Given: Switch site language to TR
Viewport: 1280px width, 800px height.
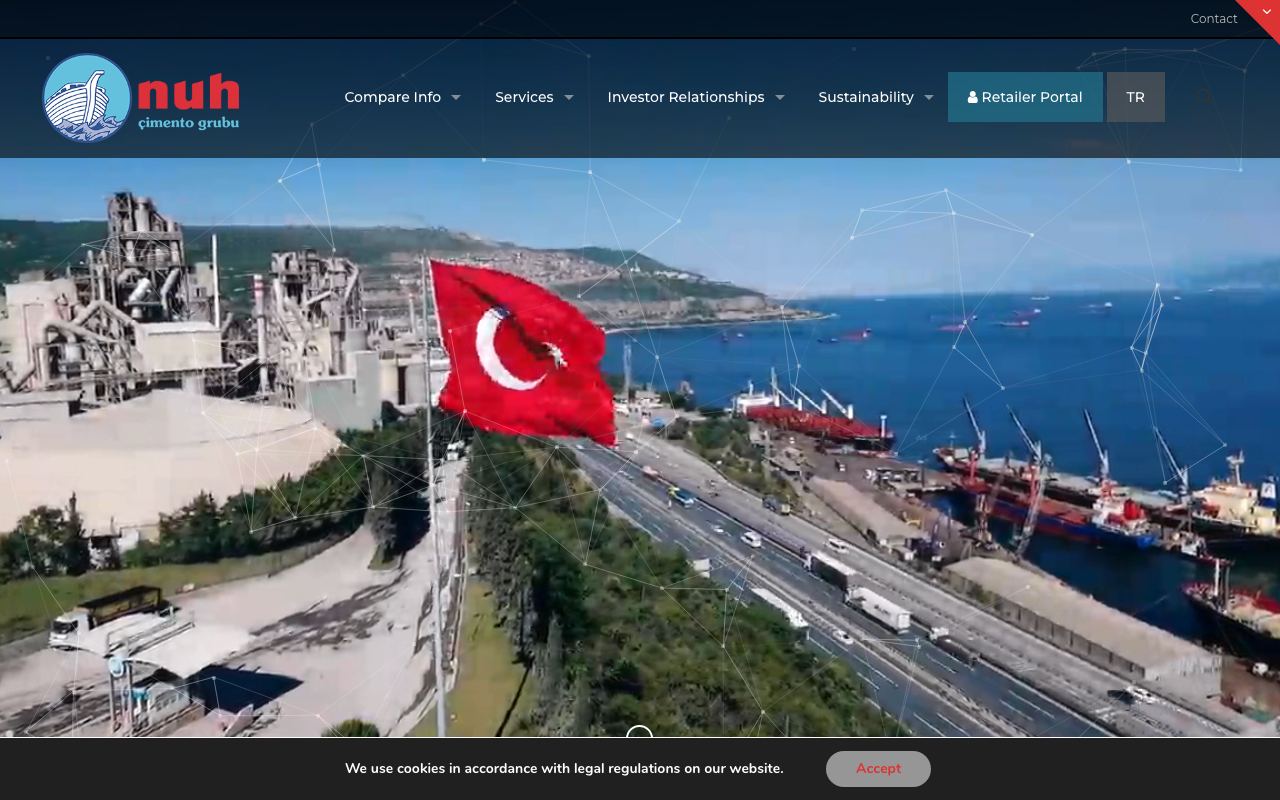Looking at the screenshot, I should tap(1136, 97).
